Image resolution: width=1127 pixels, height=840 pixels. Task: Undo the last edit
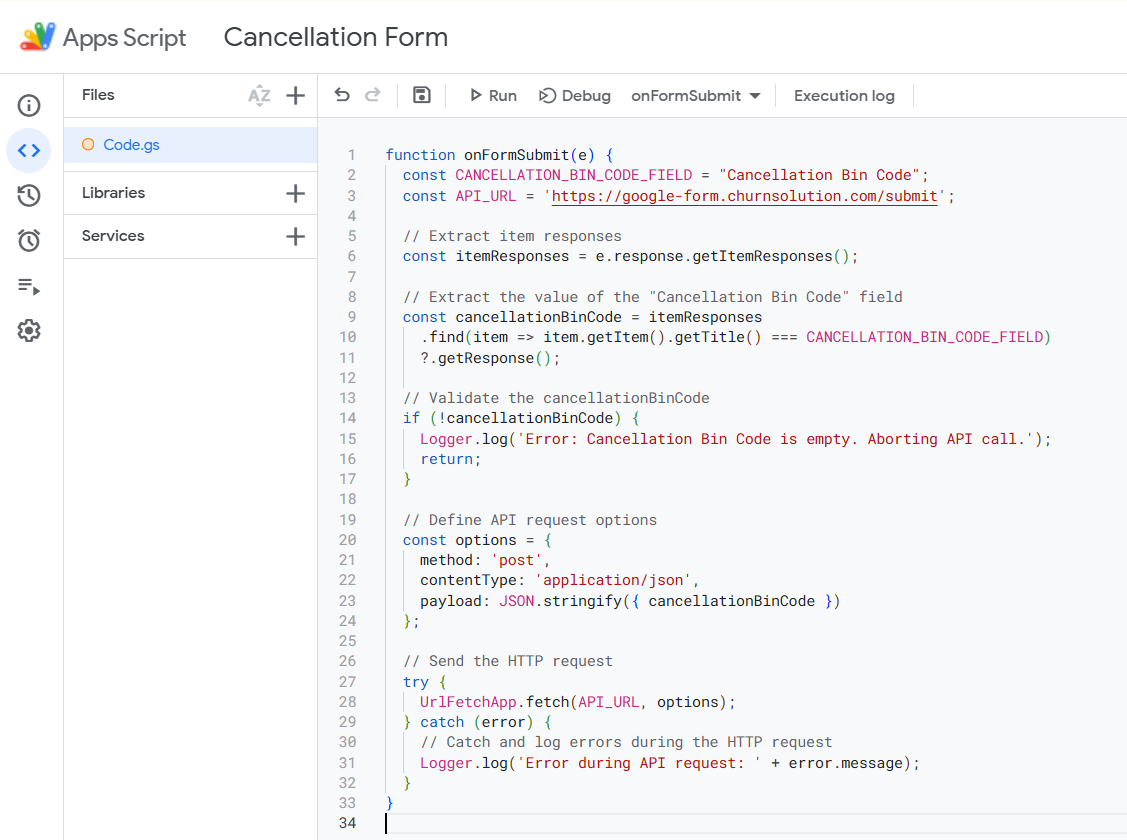coord(342,95)
